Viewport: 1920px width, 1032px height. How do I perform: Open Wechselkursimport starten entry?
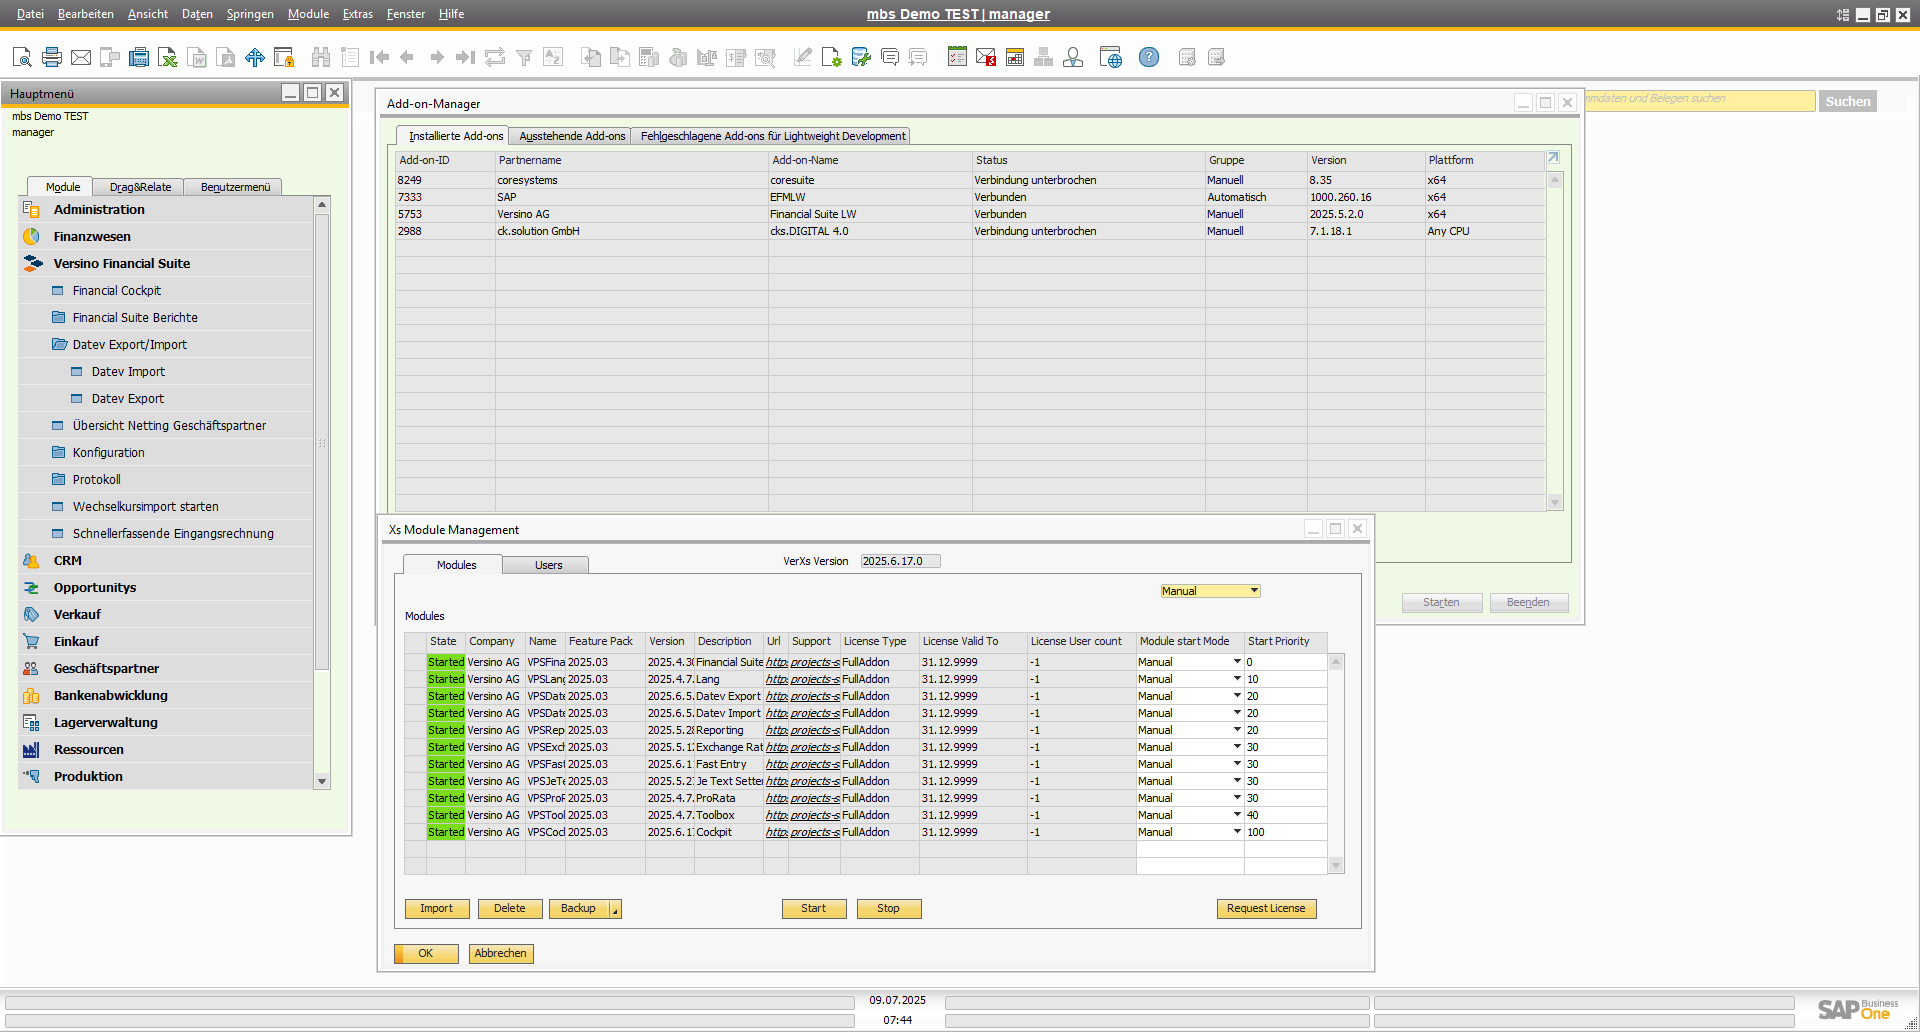point(146,507)
